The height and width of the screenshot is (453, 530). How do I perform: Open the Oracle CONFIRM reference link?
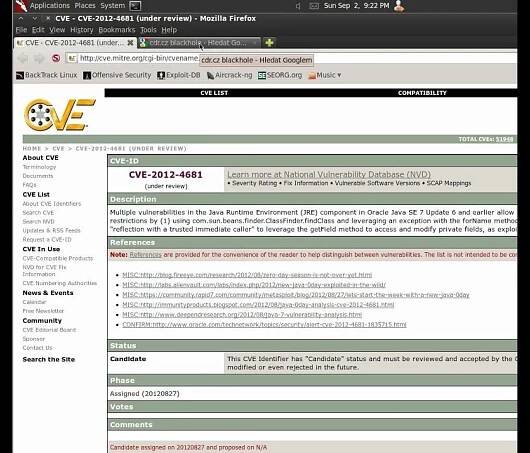click(264, 325)
